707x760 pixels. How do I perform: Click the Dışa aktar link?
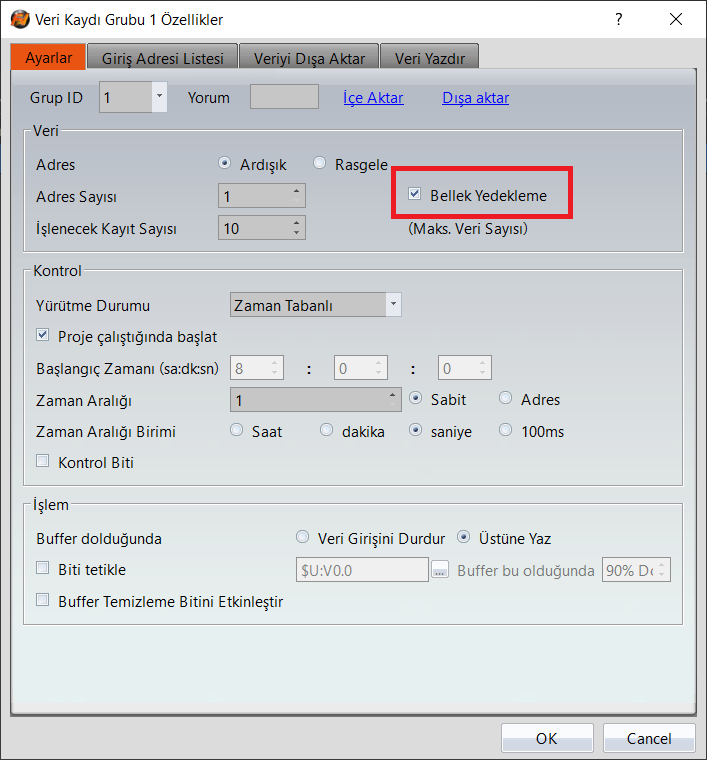click(x=475, y=98)
